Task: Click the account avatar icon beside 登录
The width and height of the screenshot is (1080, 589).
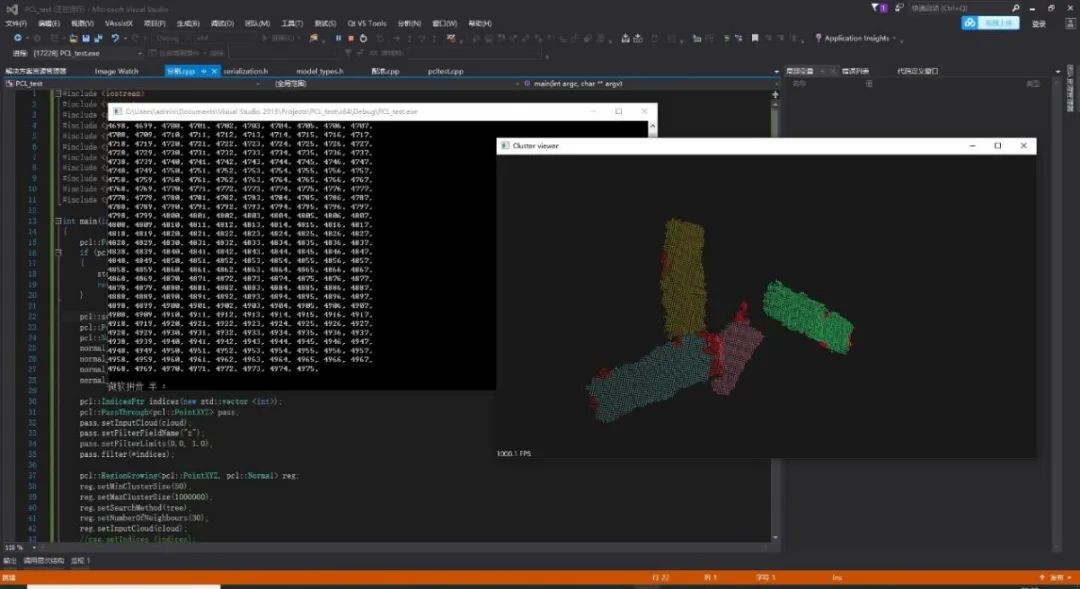Action: pos(1070,23)
